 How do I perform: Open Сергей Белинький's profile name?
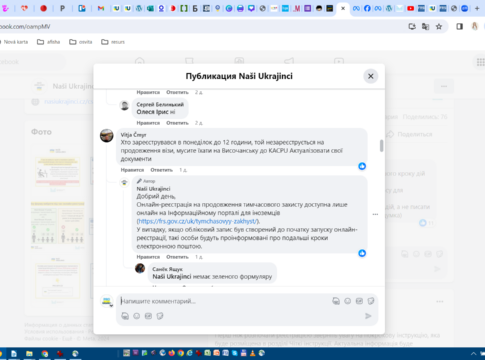pos(160,104)
